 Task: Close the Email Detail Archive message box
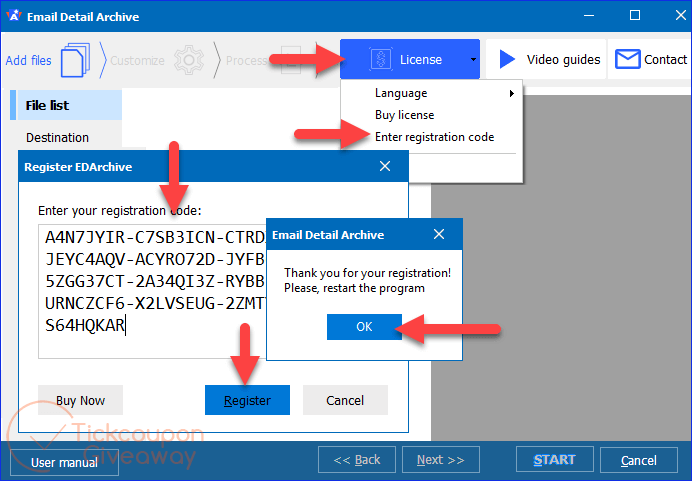click(x=439, y=234)
